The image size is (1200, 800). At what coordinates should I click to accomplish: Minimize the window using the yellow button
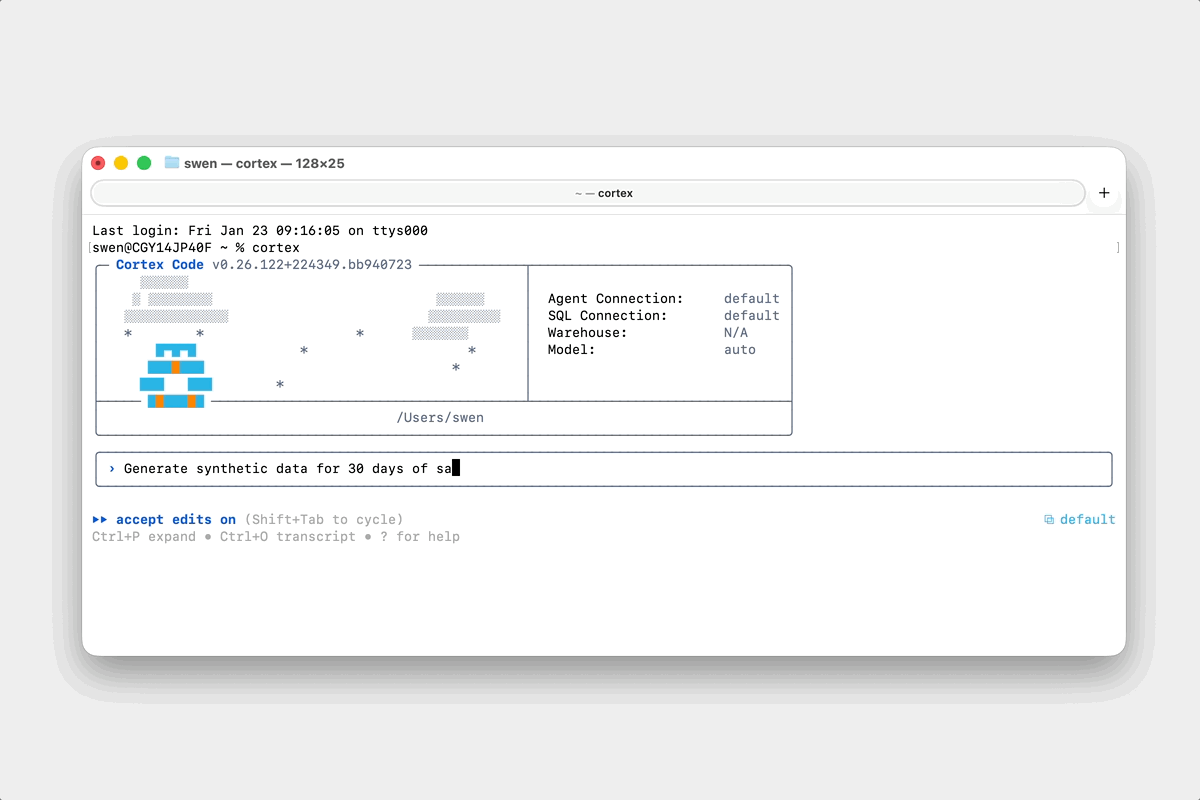(121, 163)
